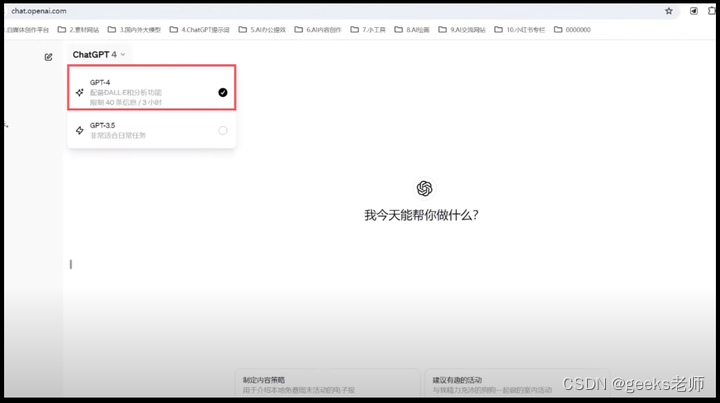Click the 非常适合日常任务 description text
Viewport: 720px width, 403px height.
(118, 136)
